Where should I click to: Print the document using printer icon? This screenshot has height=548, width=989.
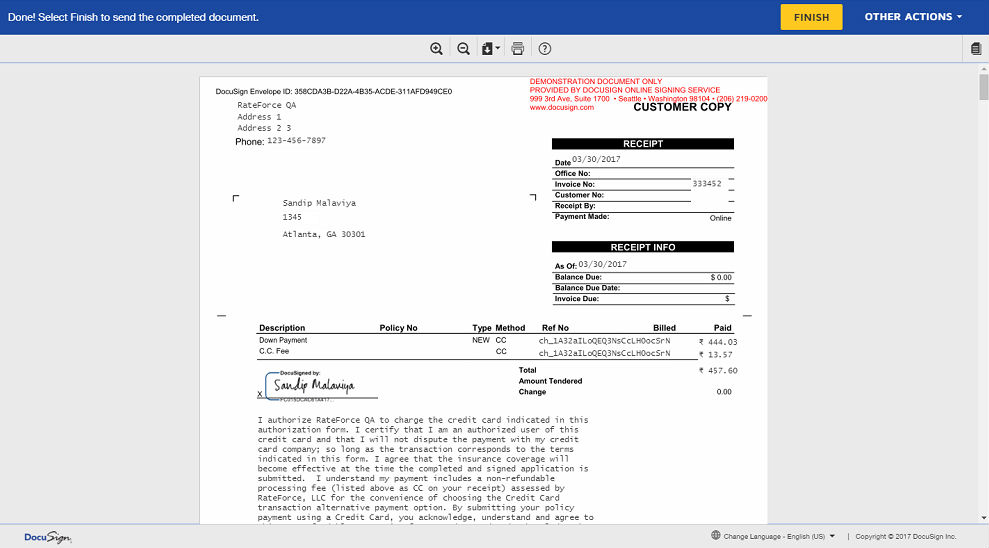click(517, 49)
